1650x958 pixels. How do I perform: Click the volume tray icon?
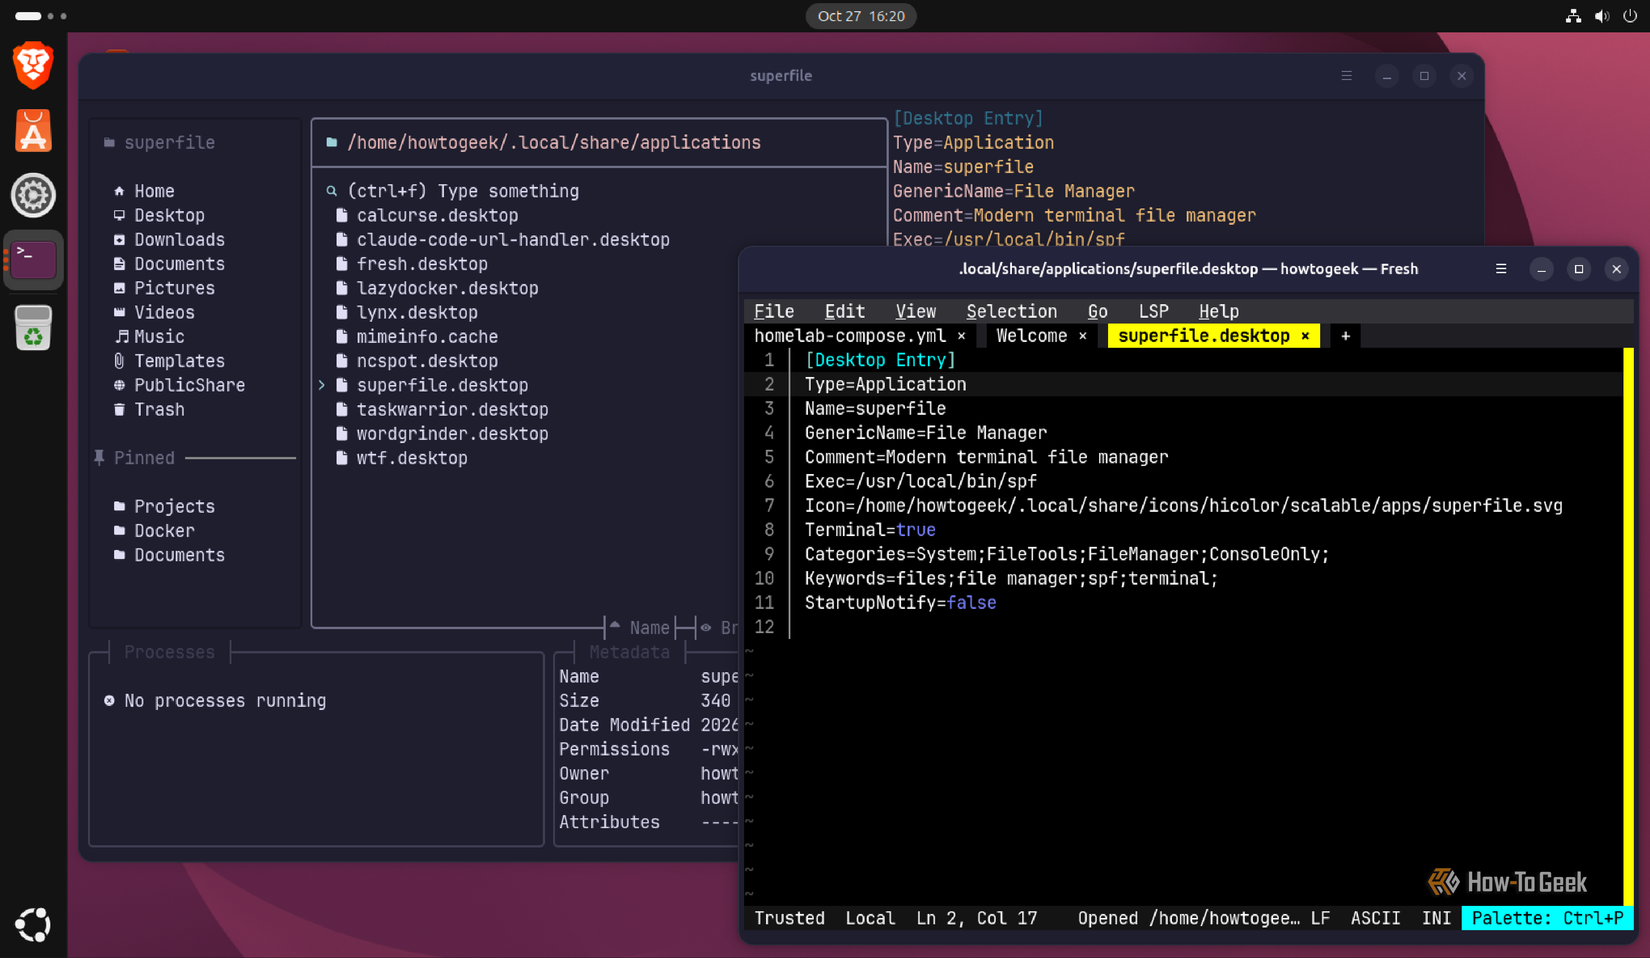coord(1601,16)
